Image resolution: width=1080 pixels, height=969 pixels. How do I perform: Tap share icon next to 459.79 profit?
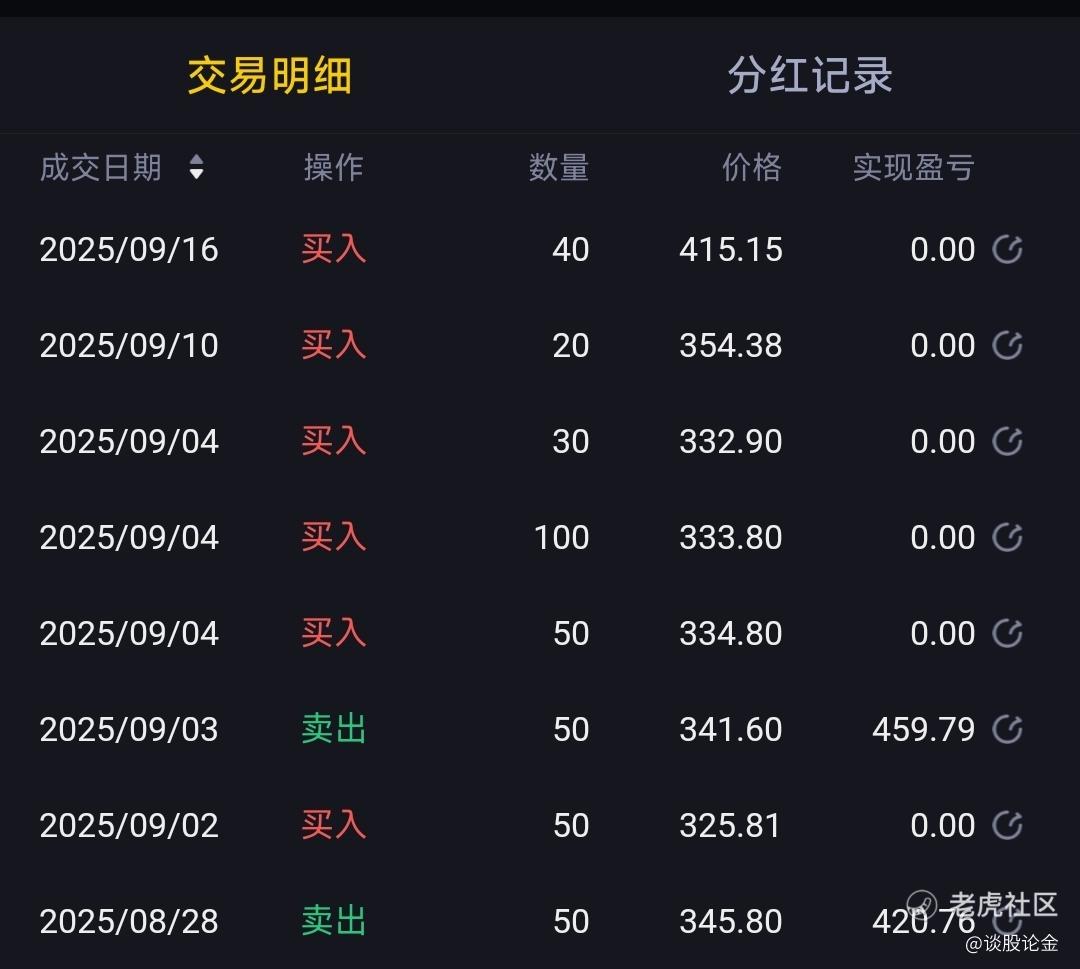(1007, 729)
